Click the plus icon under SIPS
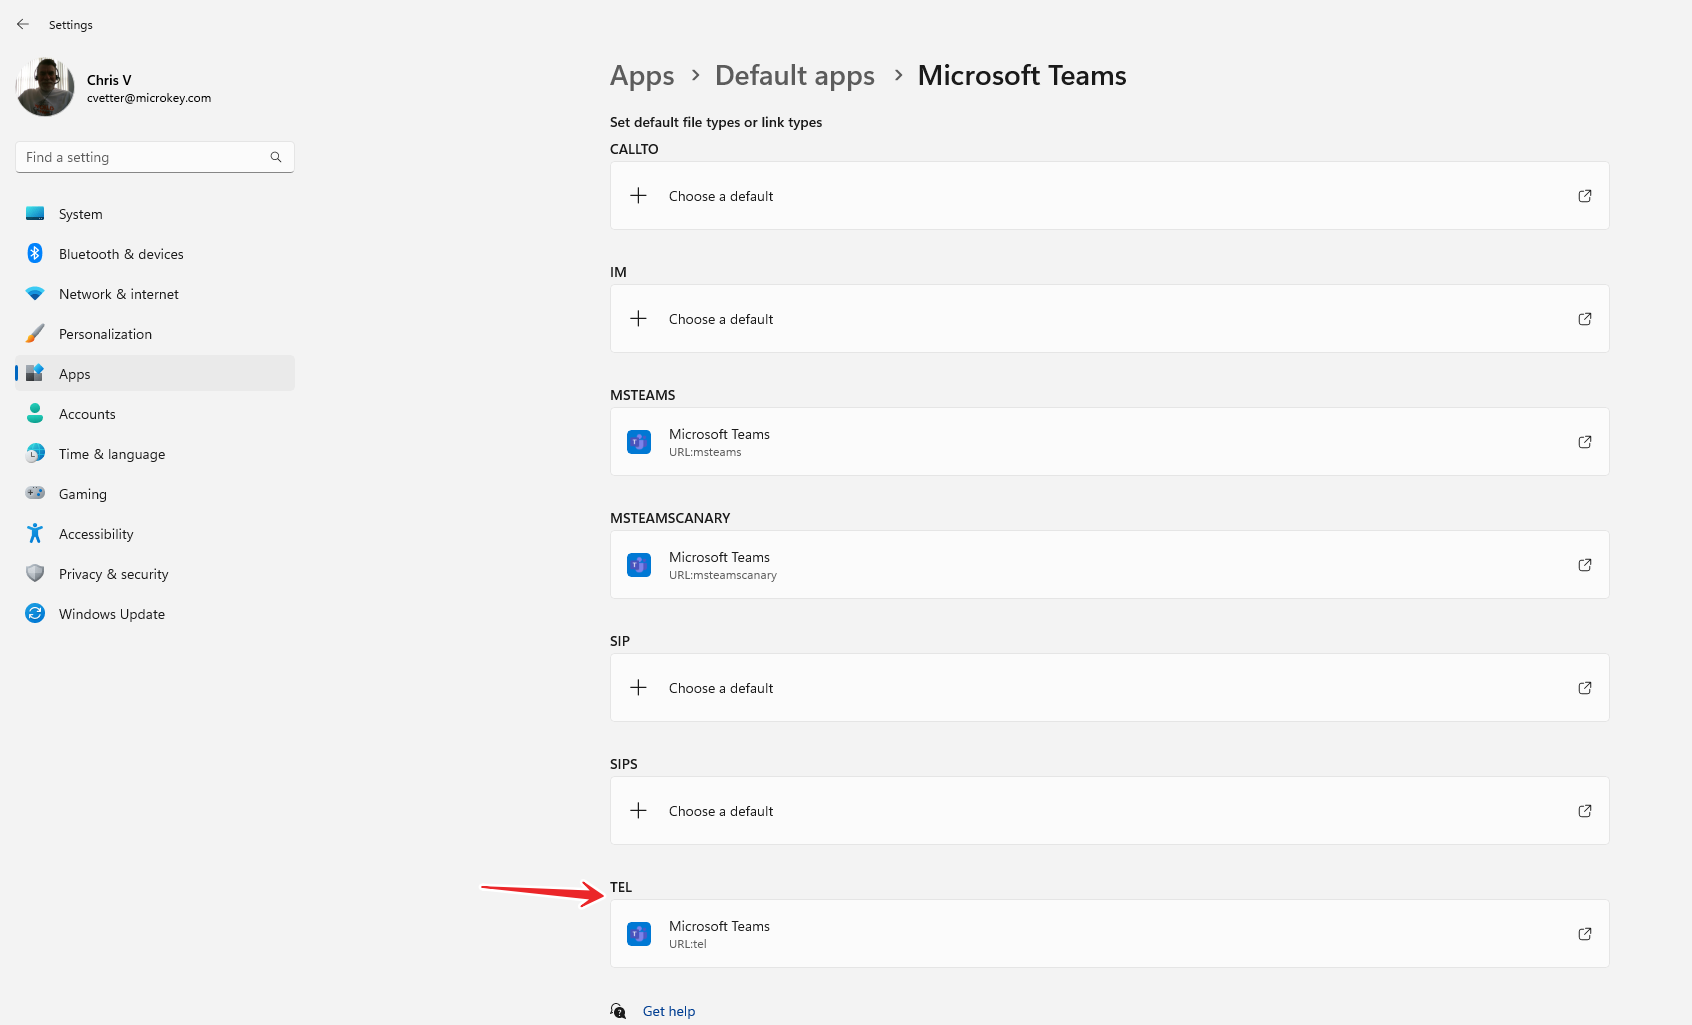Screen dimensions: 1692x1025 coord(638,811)
